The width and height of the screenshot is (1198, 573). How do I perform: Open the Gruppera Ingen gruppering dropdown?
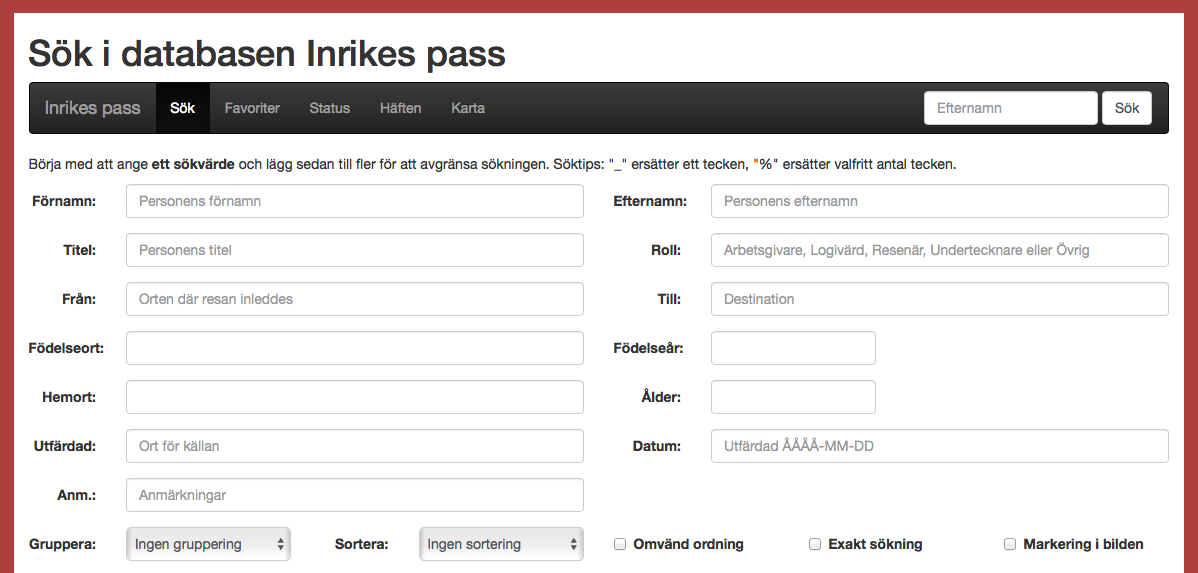click(208, 544)
